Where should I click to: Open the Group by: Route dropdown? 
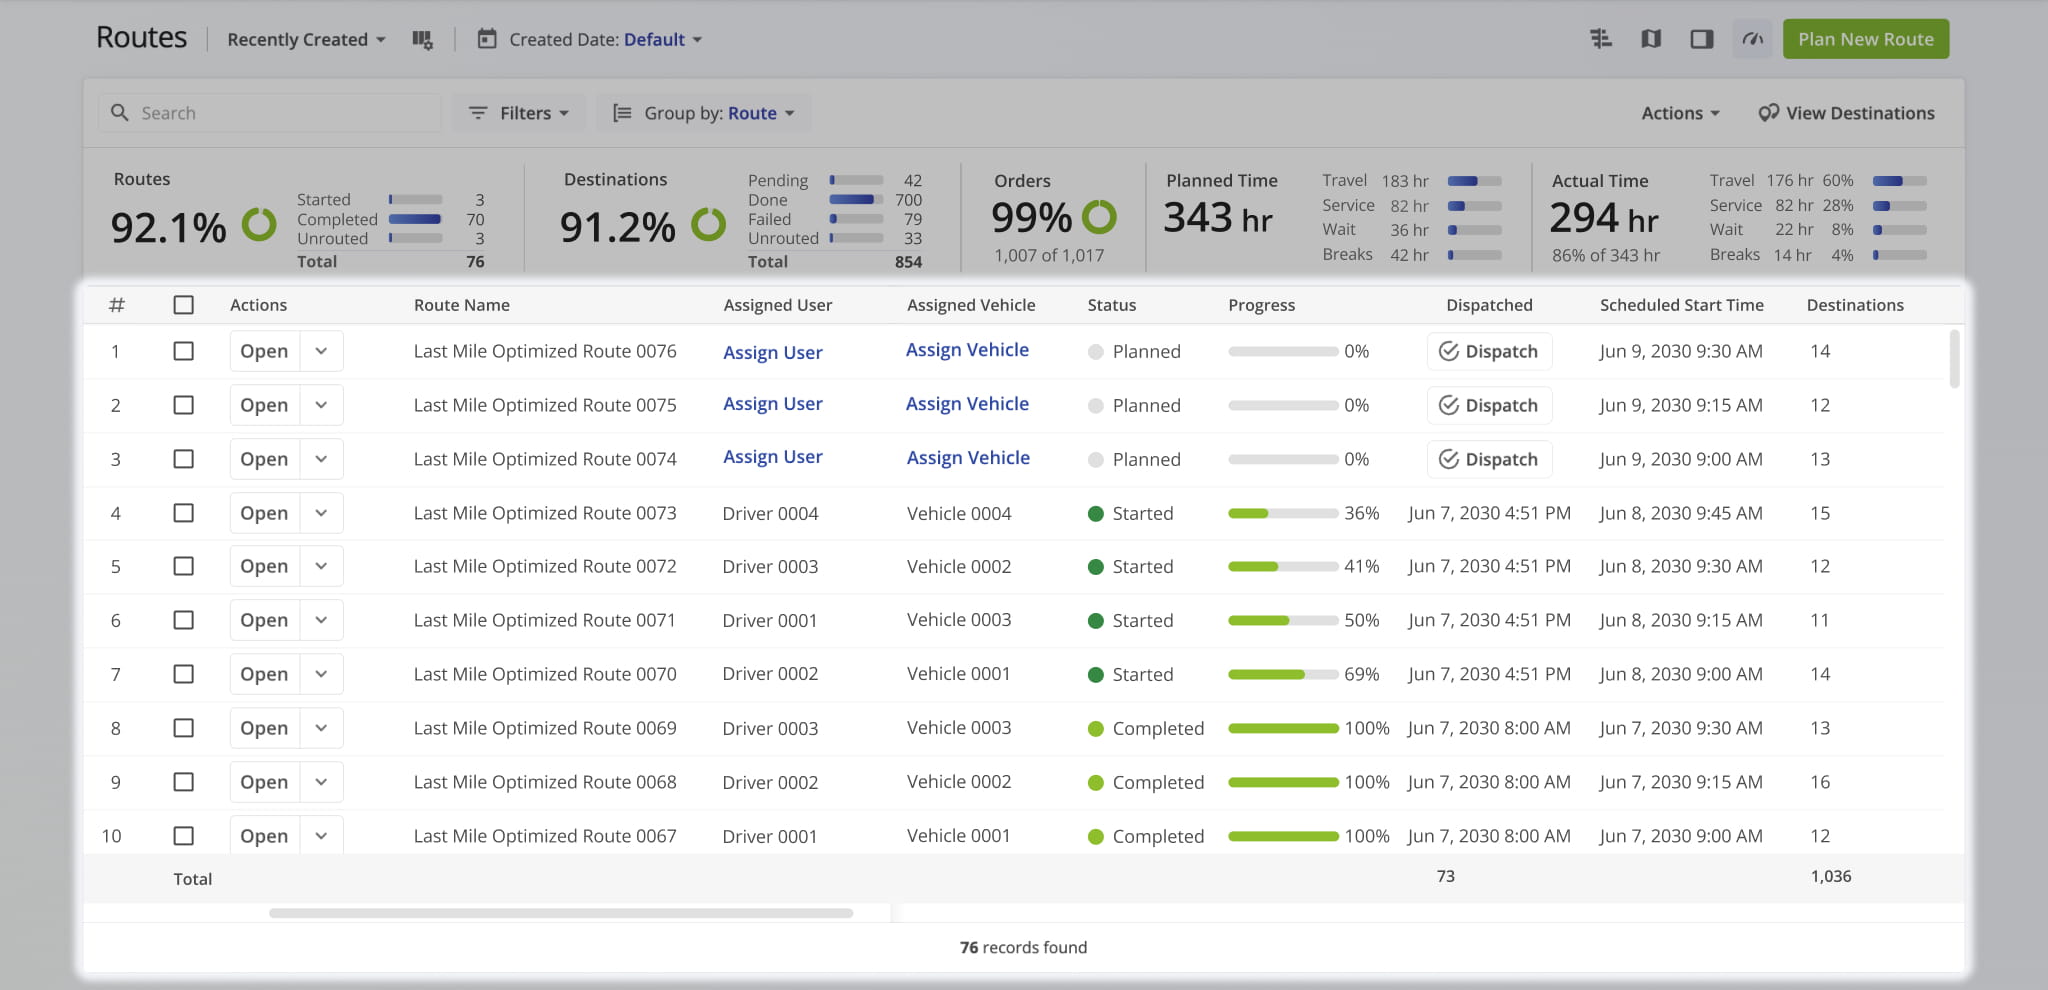click(x=705, y=113)
